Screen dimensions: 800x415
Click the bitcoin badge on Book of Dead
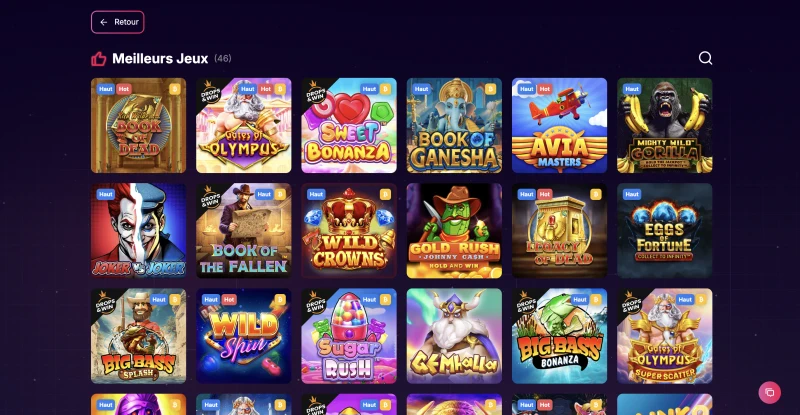click(x=175, y=89)
